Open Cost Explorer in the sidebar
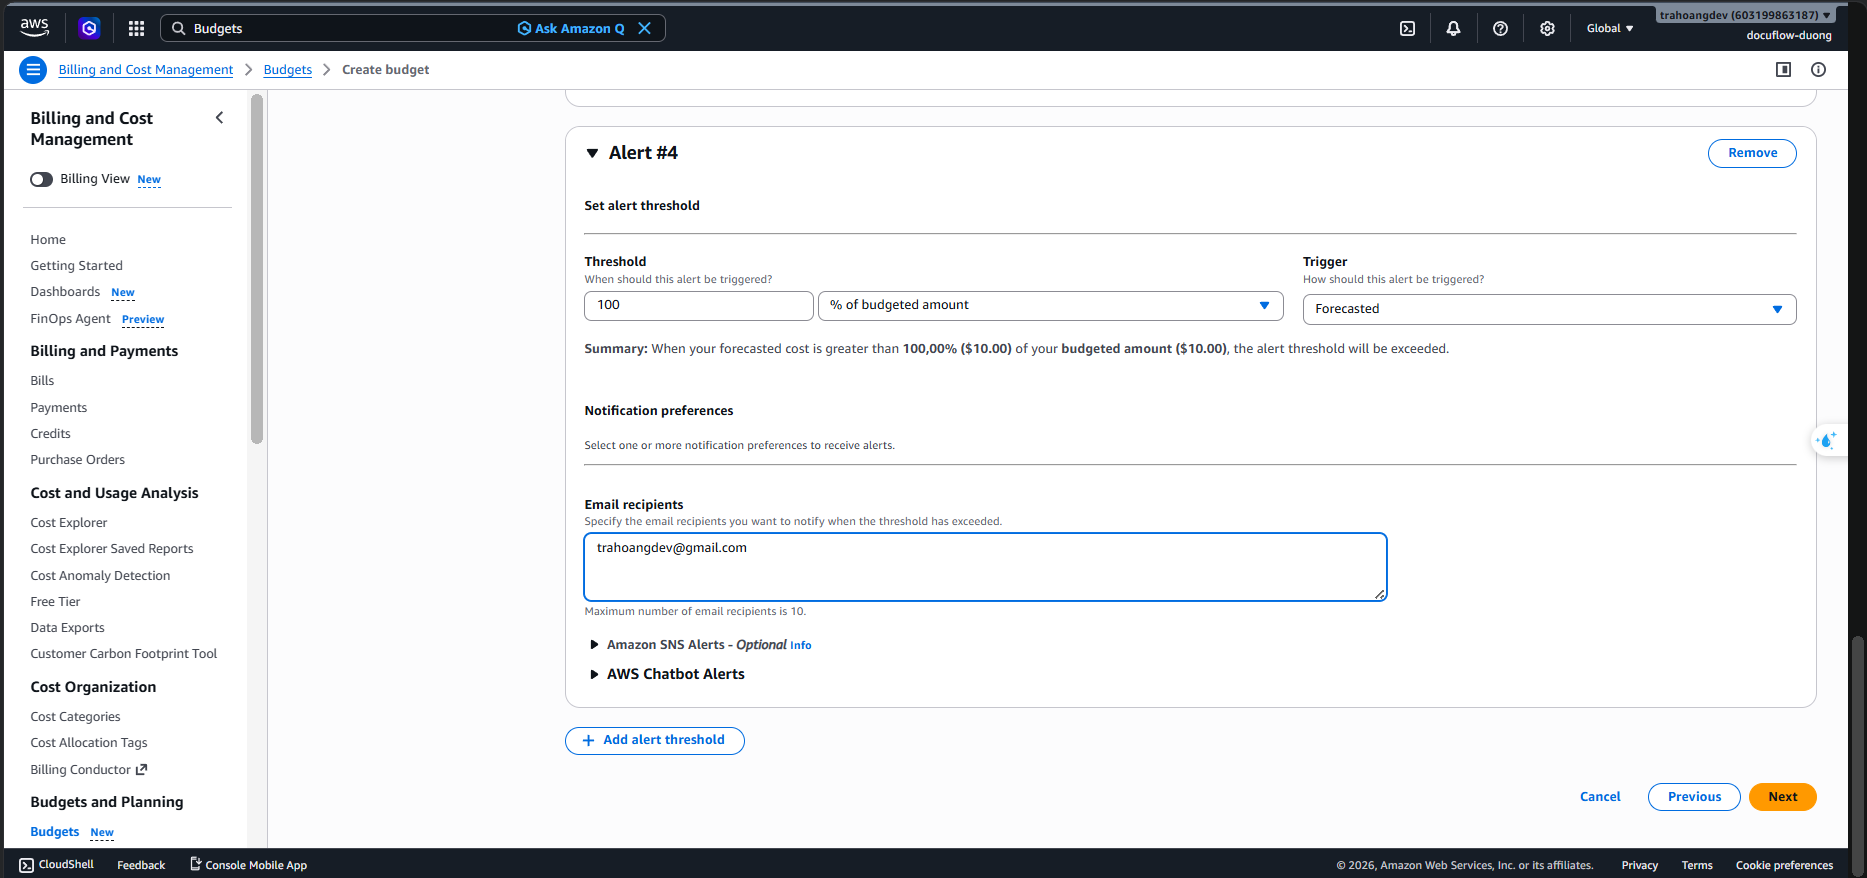 click(69, 523)
